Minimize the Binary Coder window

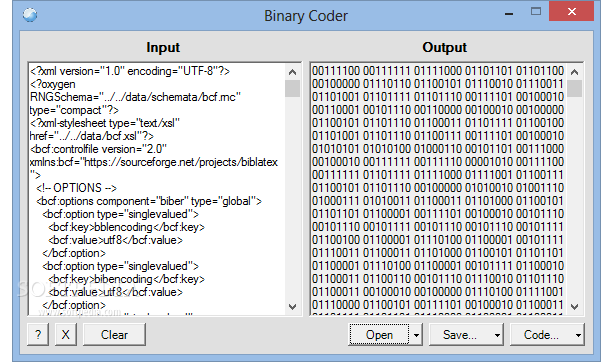click(x=509, y=13)
